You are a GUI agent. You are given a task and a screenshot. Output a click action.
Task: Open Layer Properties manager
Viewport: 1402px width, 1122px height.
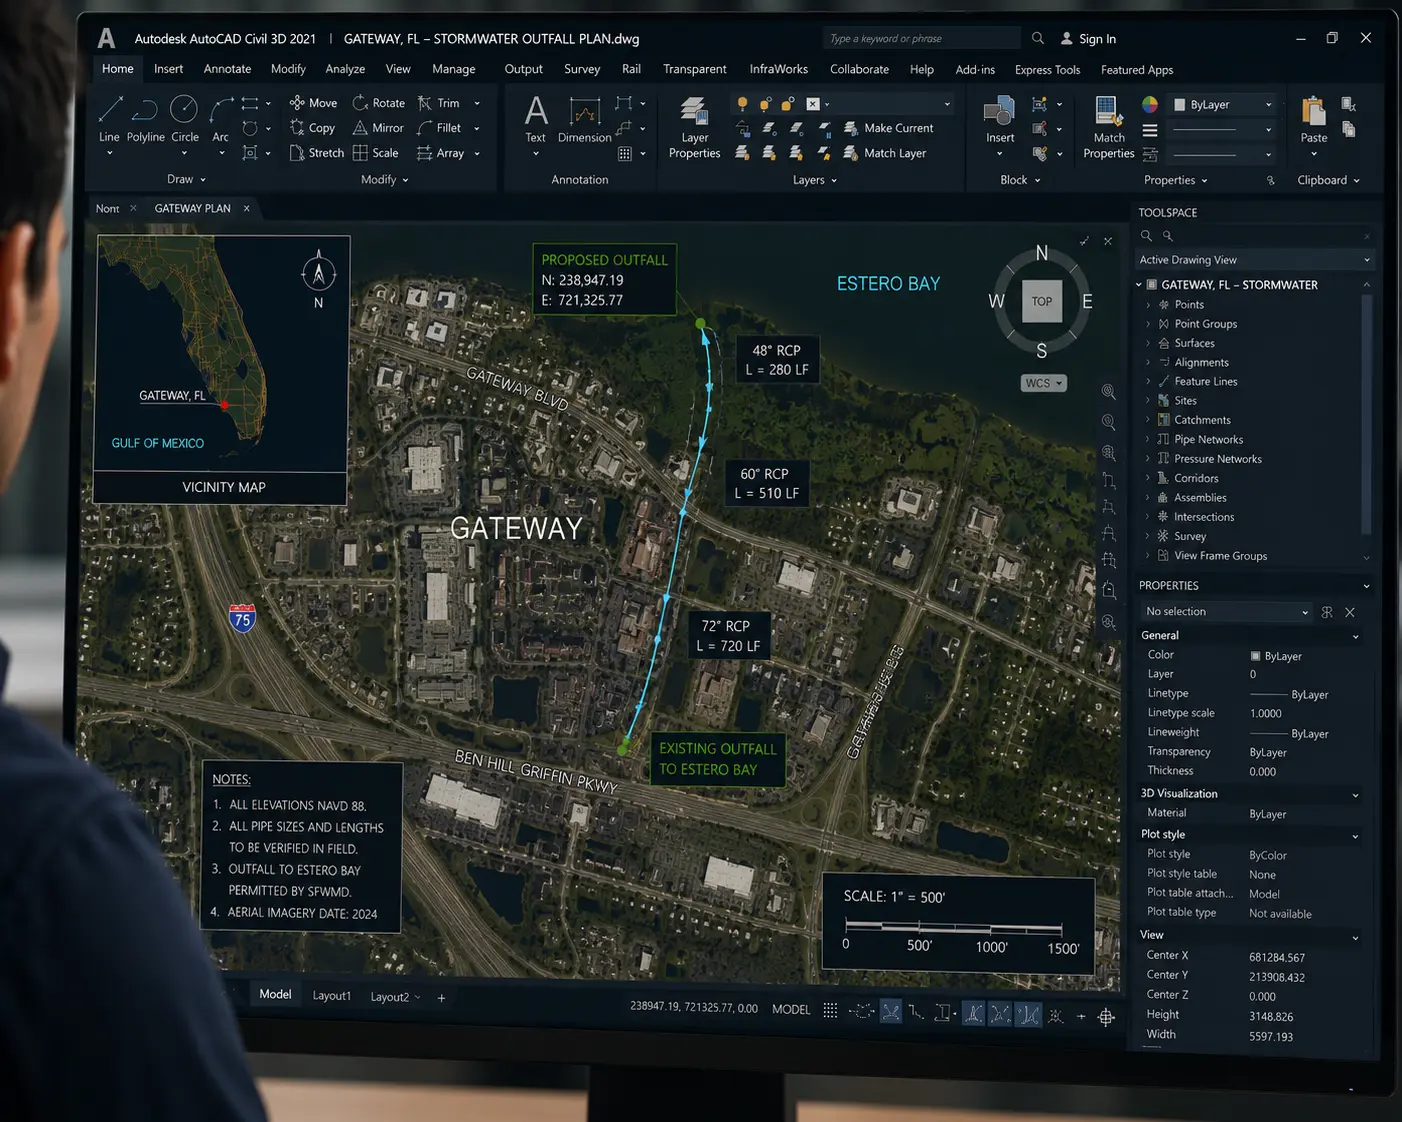click(694, 126)
